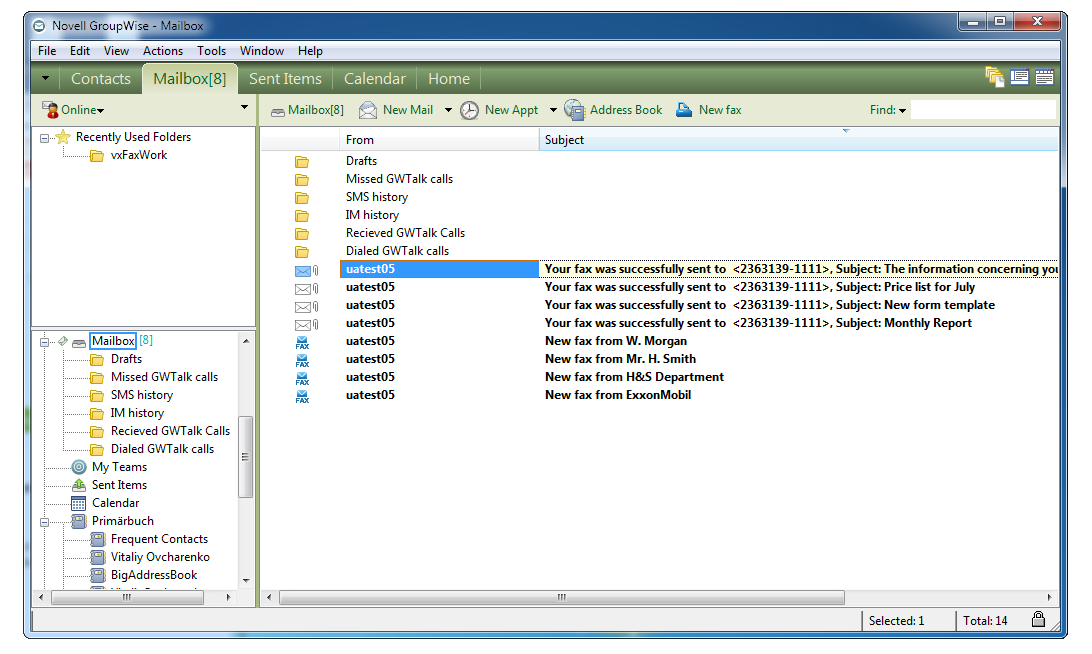Open the Actions menu
This screenshot has width=1092, height=654.
click(x=162, y=51)
